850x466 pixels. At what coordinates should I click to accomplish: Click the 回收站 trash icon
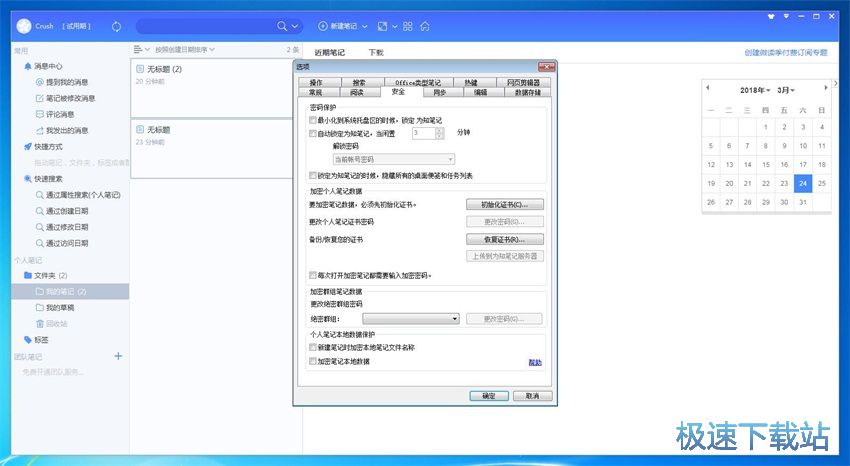click(x=39, y=323)
